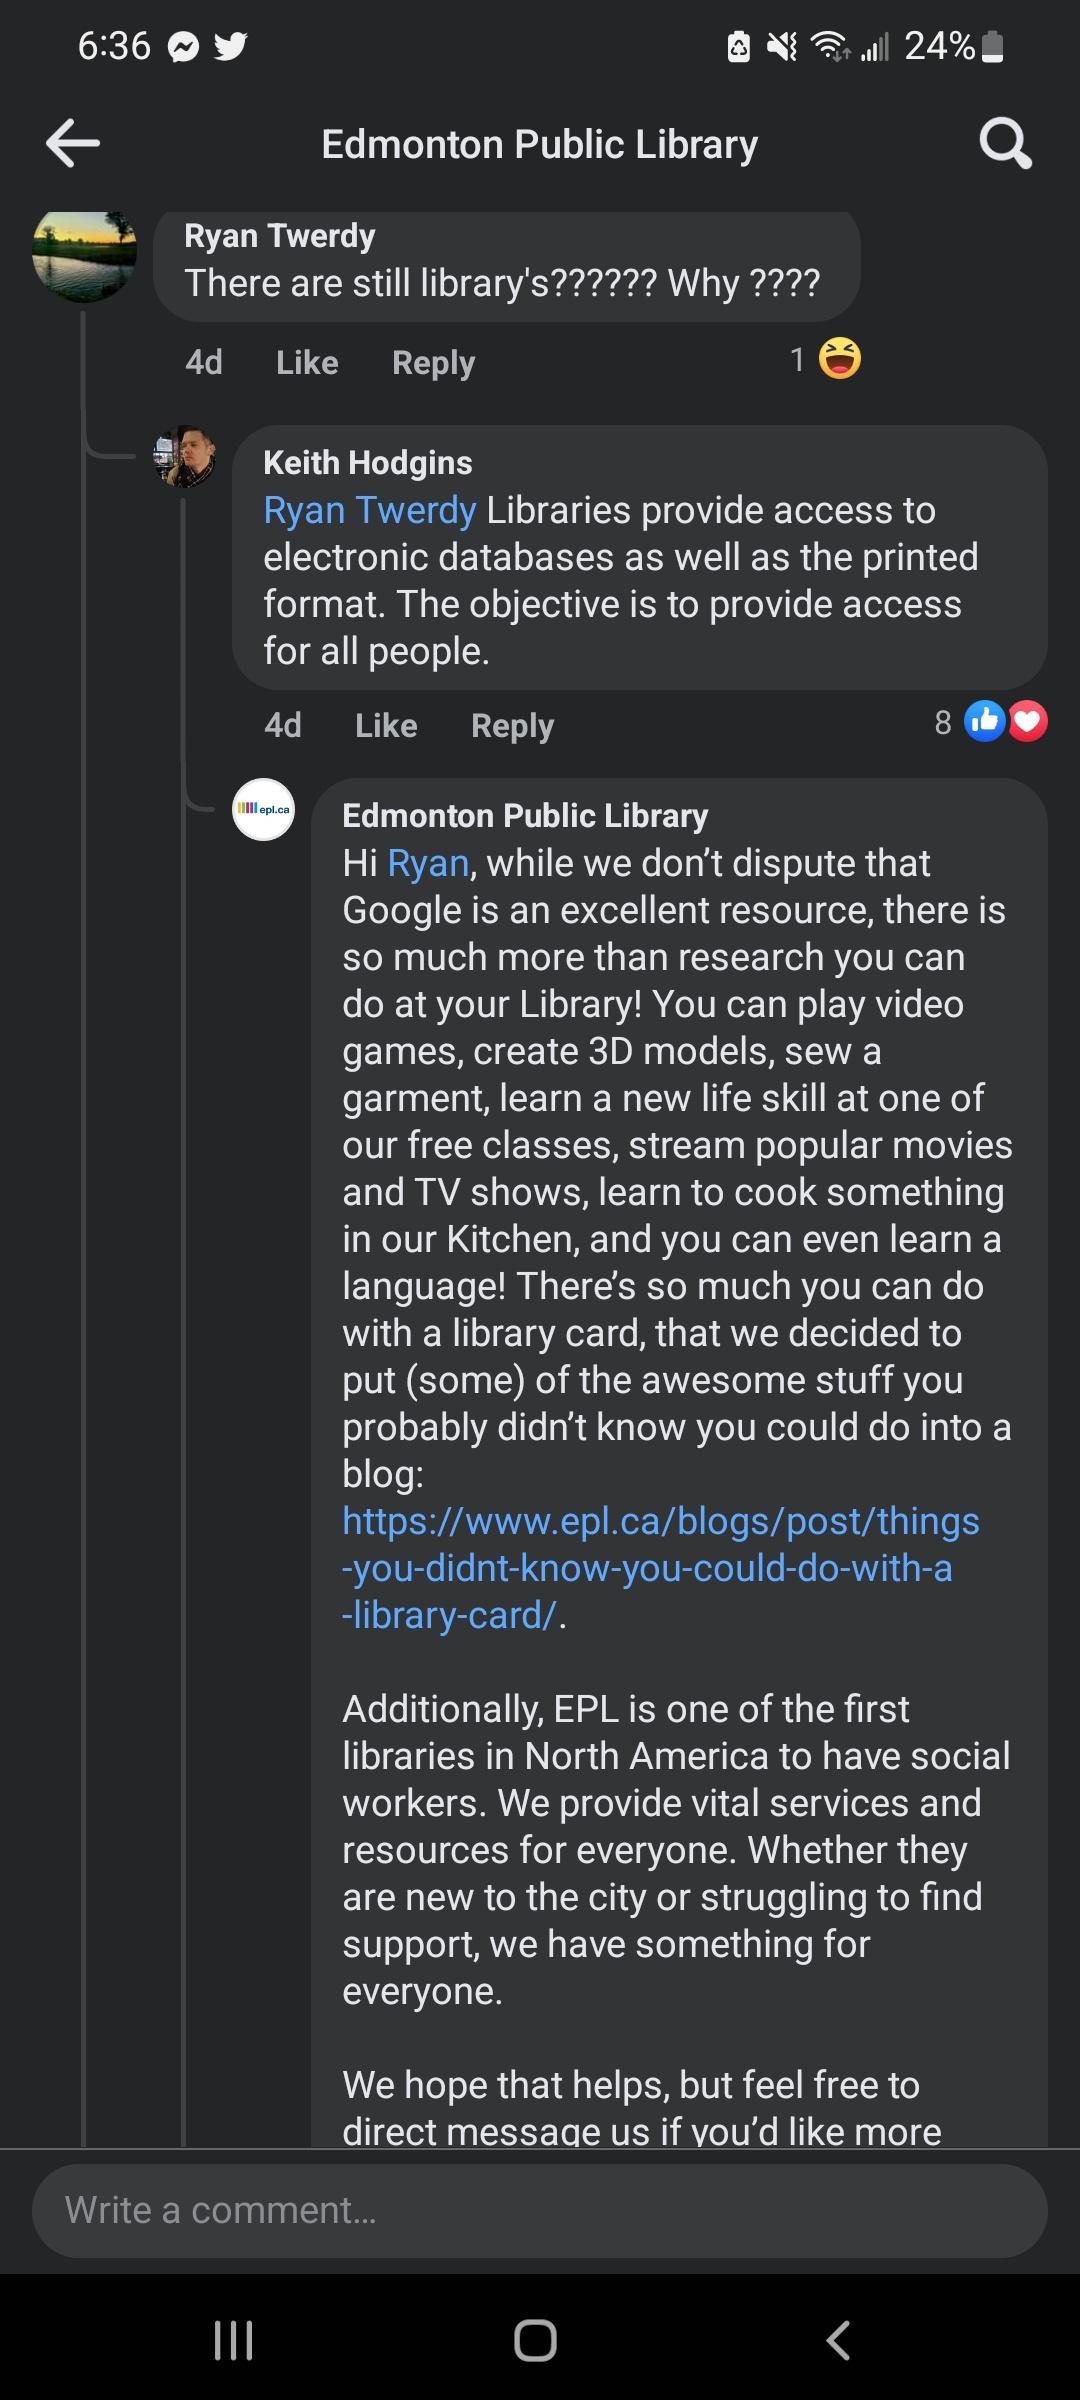Open Keith Hodgins' profile picture
The width and height of the screenshot is (1080, 2400).
(184, 457)
